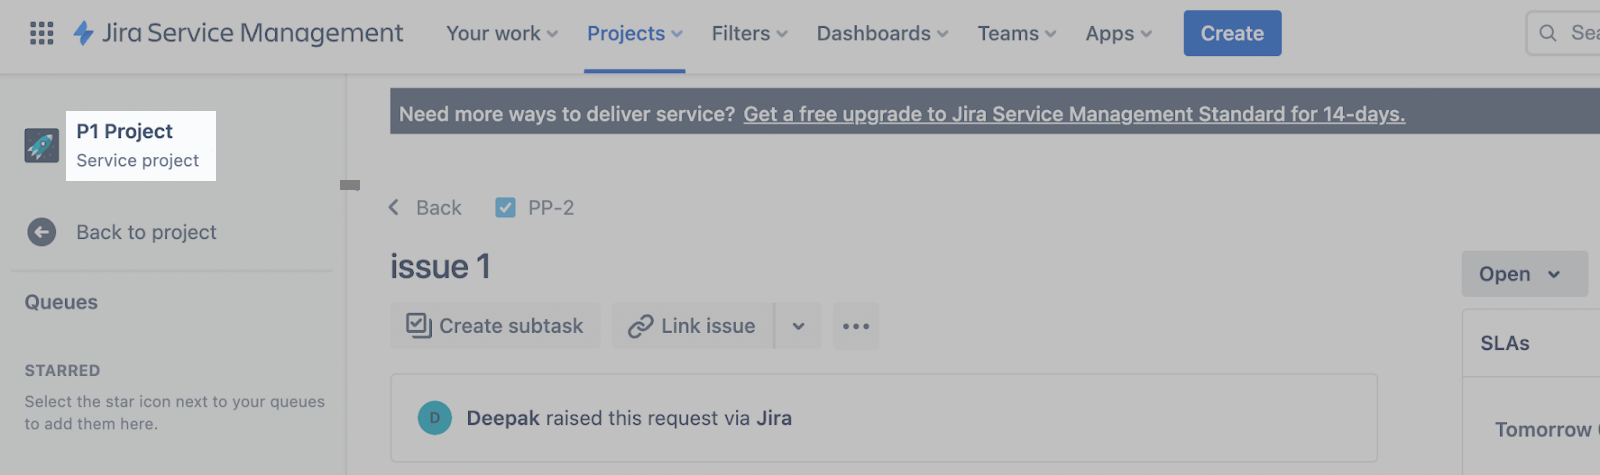The image size is (1600, 475).
Task: Click the PP-2 issue type icon
Action: click(x=506, y=208)
